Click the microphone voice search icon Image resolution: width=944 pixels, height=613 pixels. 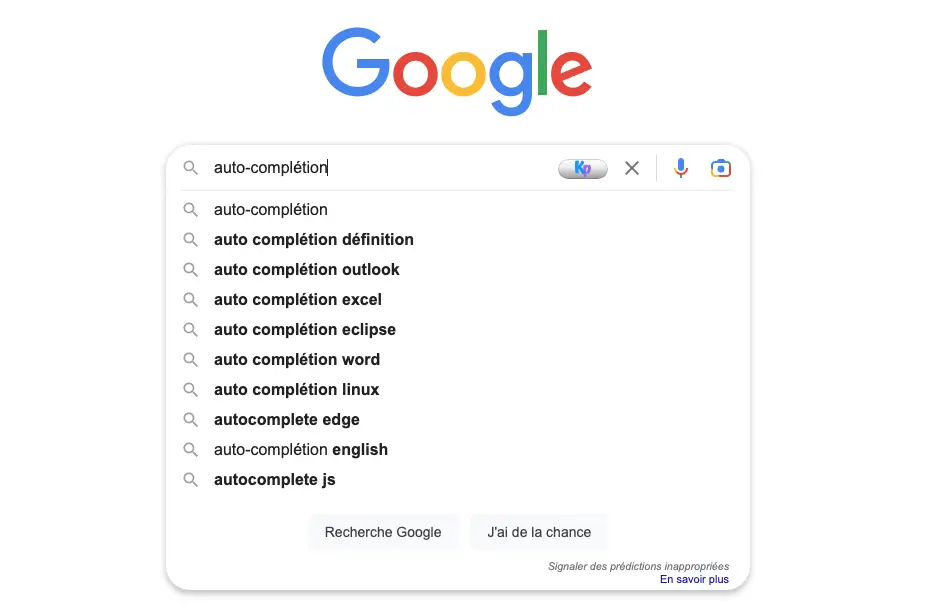click(681, 168)
